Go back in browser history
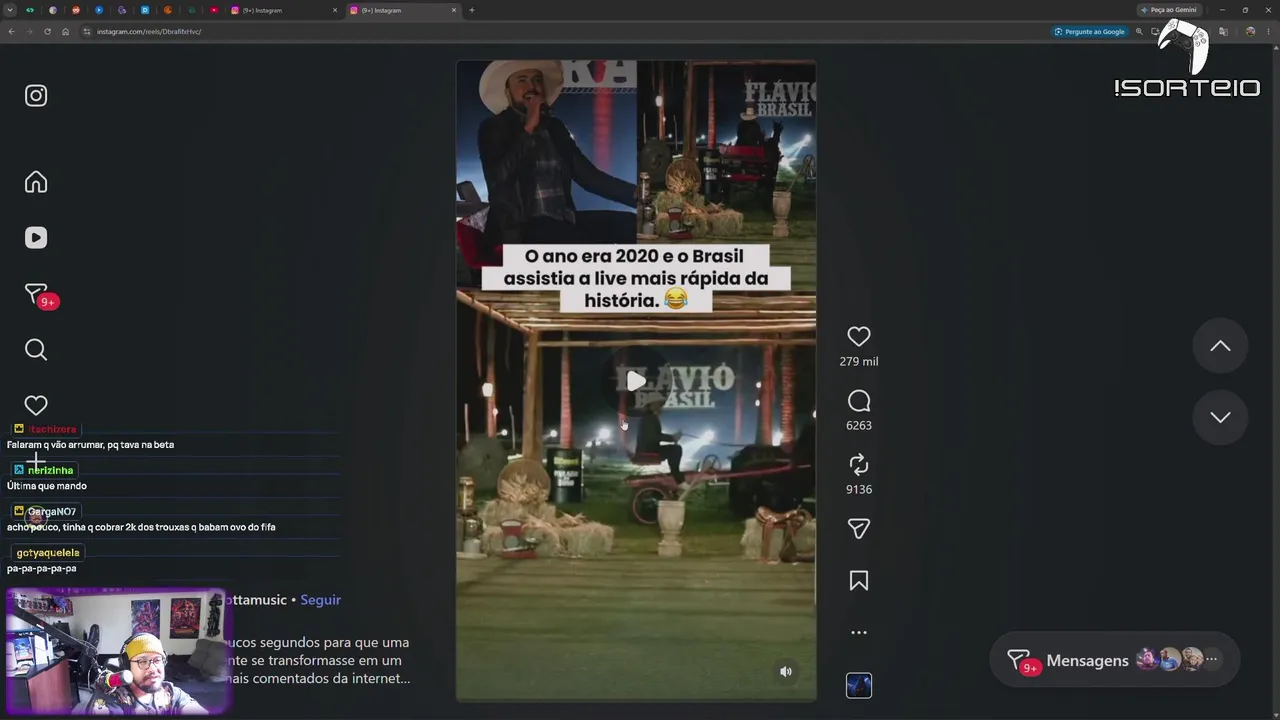1280x720 pixels. pos(11,31)
